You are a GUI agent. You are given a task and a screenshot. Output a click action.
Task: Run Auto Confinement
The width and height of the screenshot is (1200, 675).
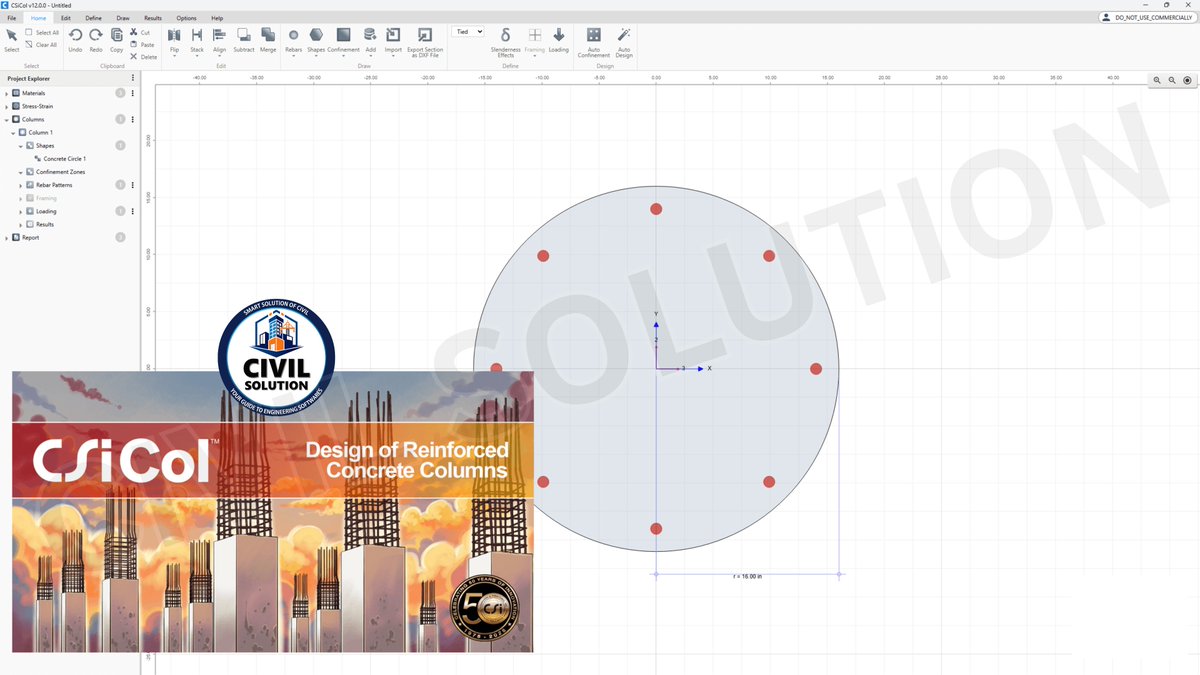click(594, 42)
